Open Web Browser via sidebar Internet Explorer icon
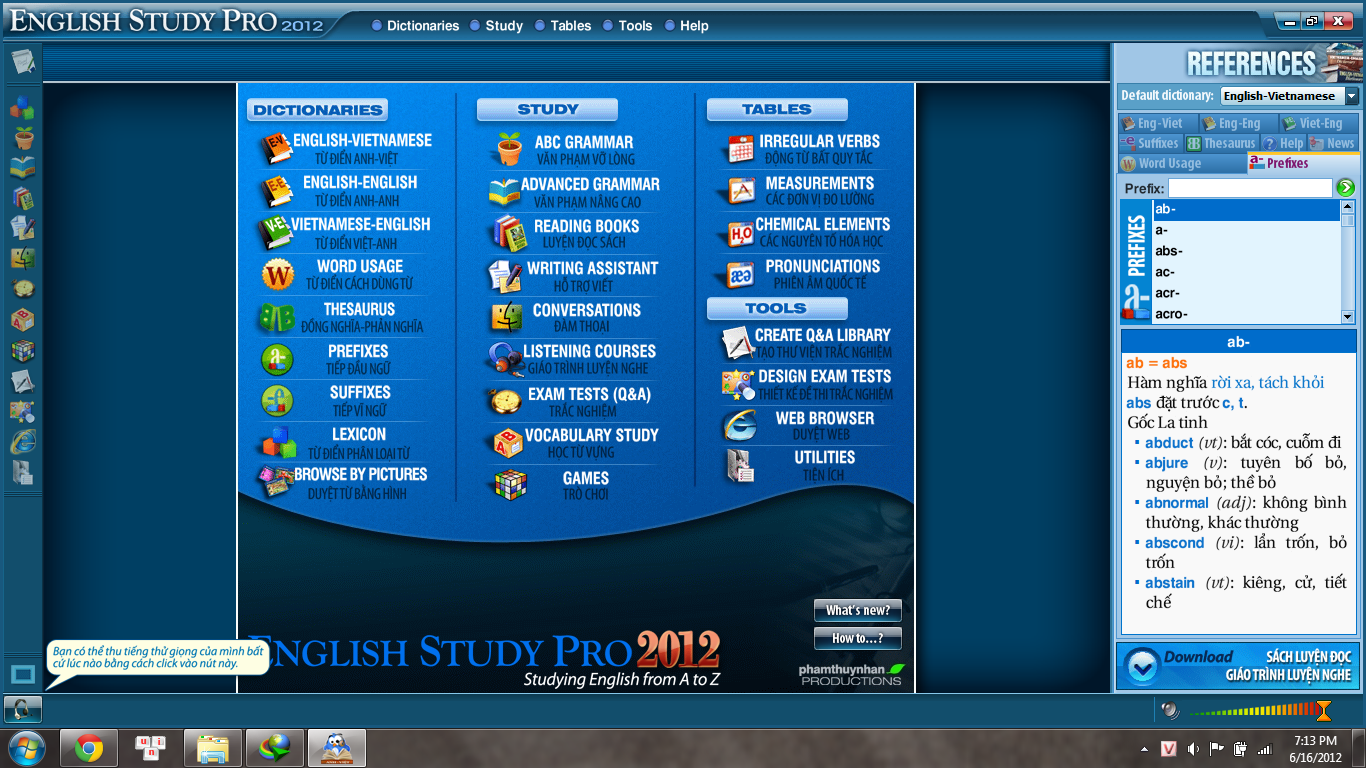The image size is (1366, 768). pos(22,441)
